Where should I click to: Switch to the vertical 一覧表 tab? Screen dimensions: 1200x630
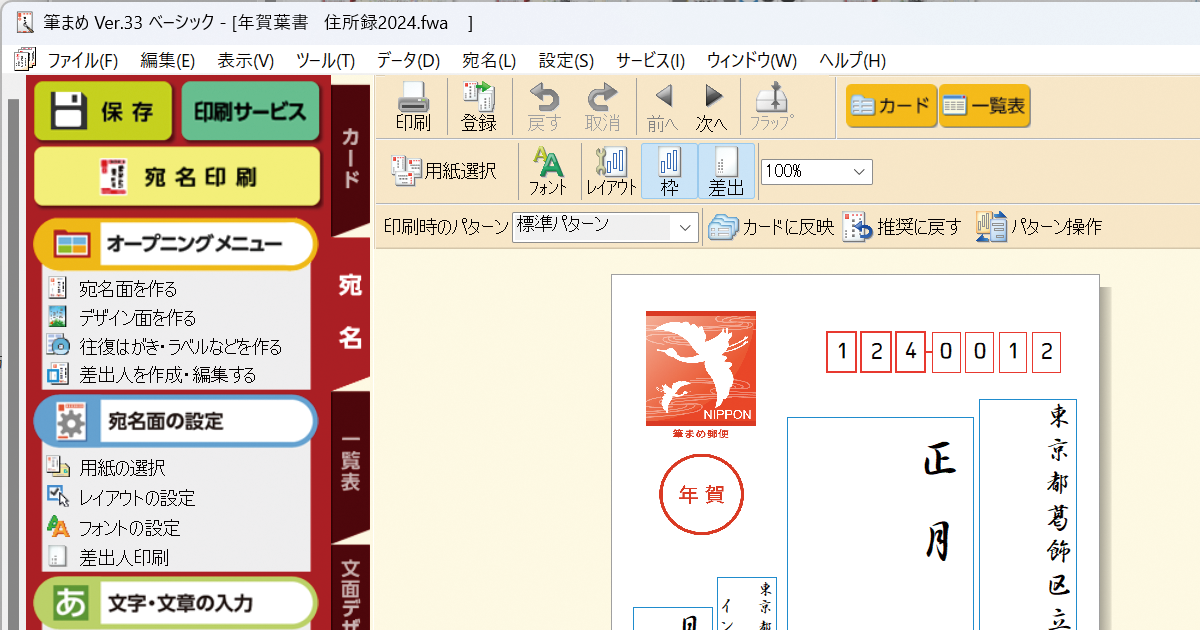350,465
